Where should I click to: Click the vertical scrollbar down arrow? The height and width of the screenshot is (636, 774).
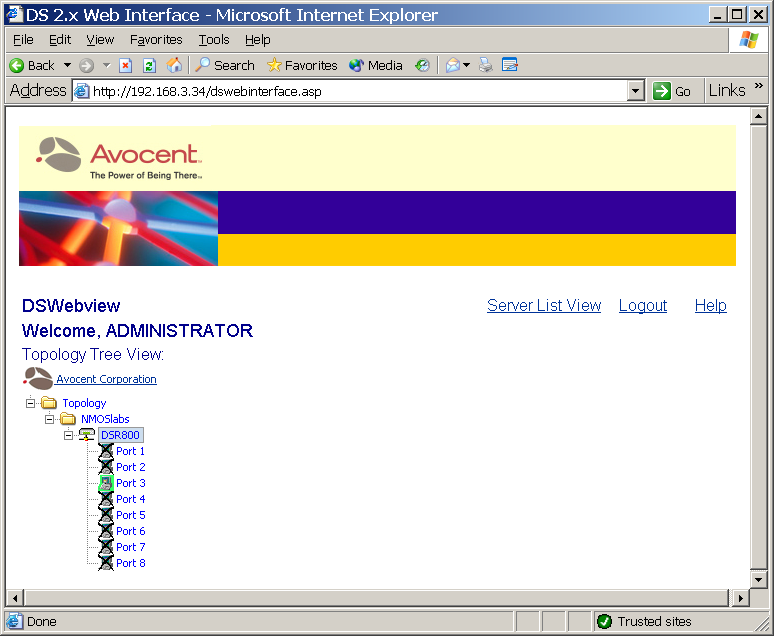(x=758, y=579)
